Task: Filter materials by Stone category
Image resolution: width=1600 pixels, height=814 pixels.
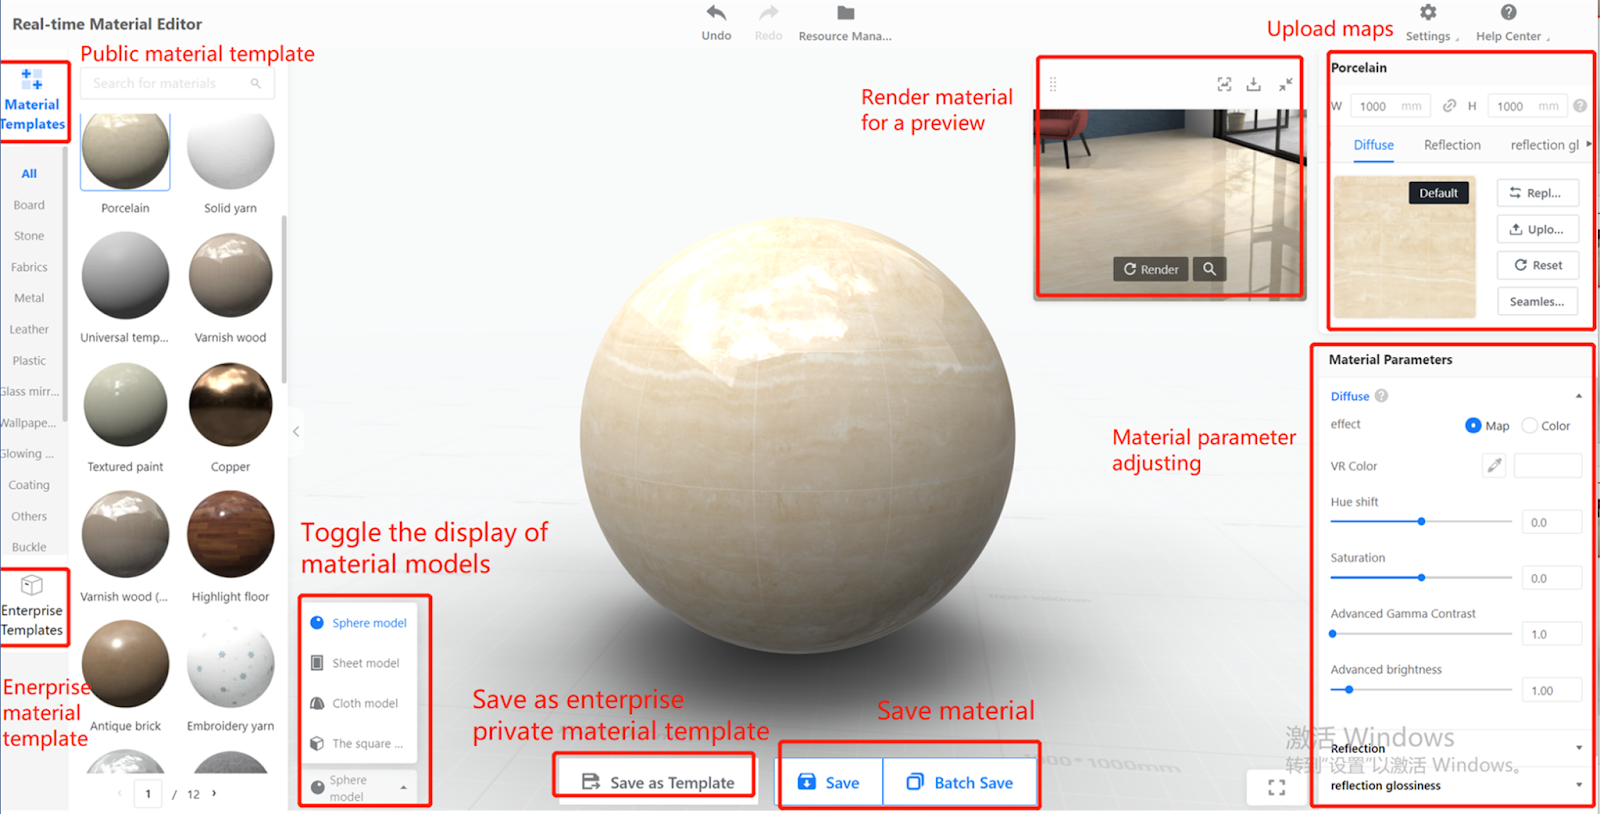Action: tap(29, 236)
